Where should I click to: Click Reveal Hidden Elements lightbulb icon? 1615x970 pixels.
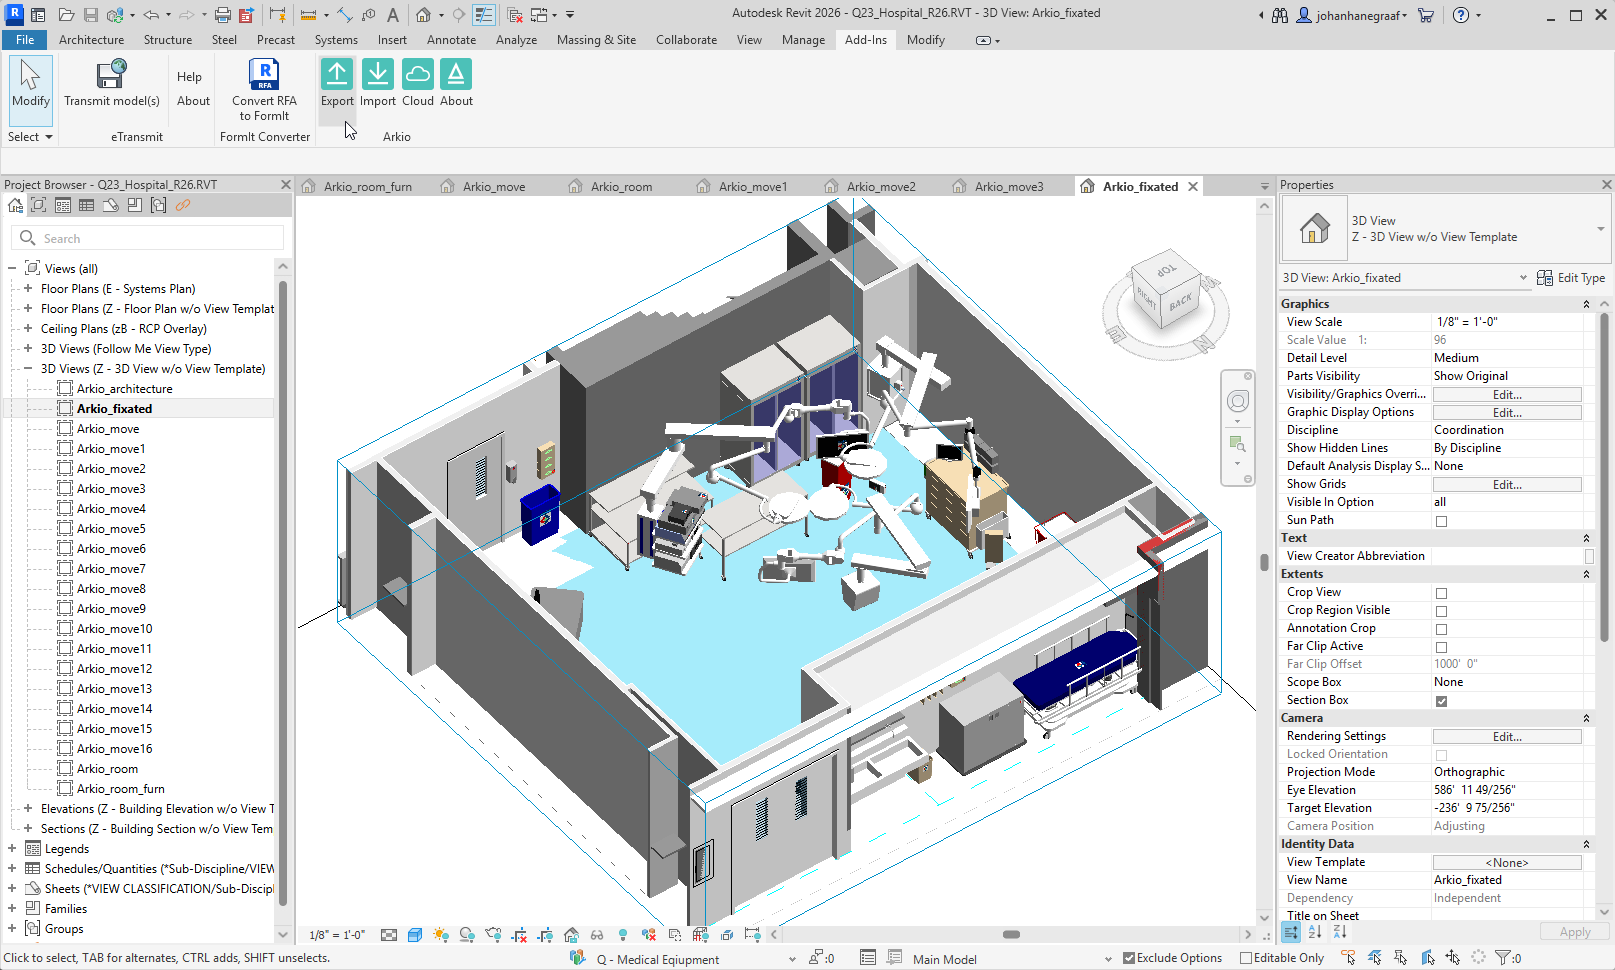623,935
